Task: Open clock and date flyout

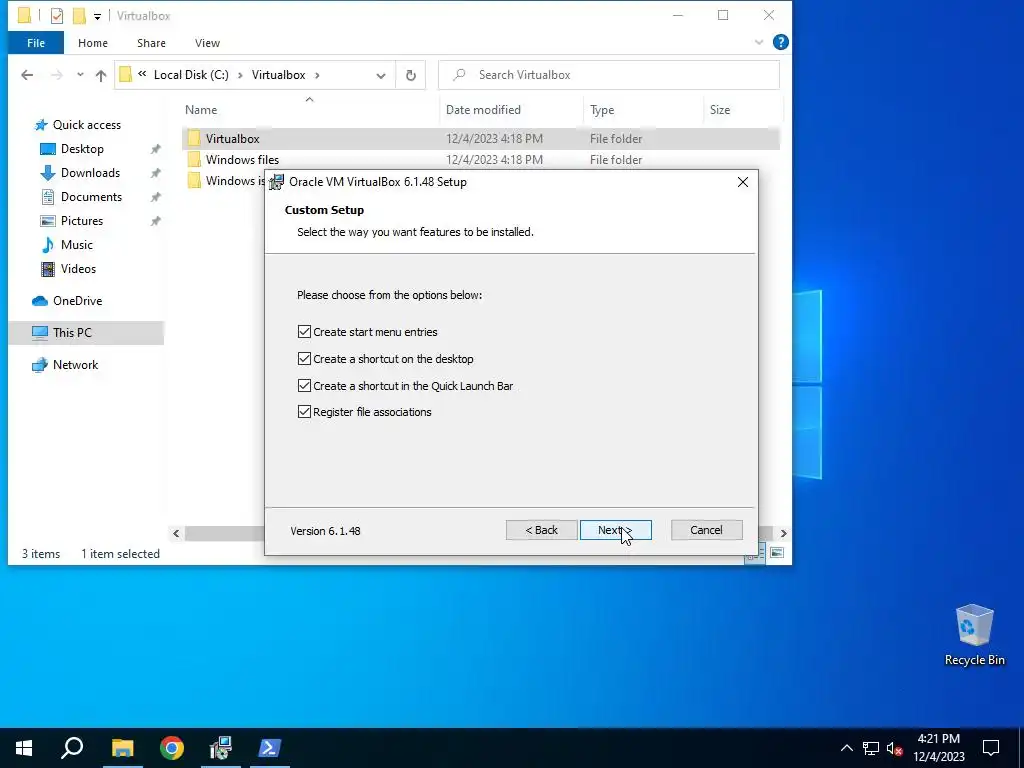Action: pyautogui.click(x=938, y=748)
